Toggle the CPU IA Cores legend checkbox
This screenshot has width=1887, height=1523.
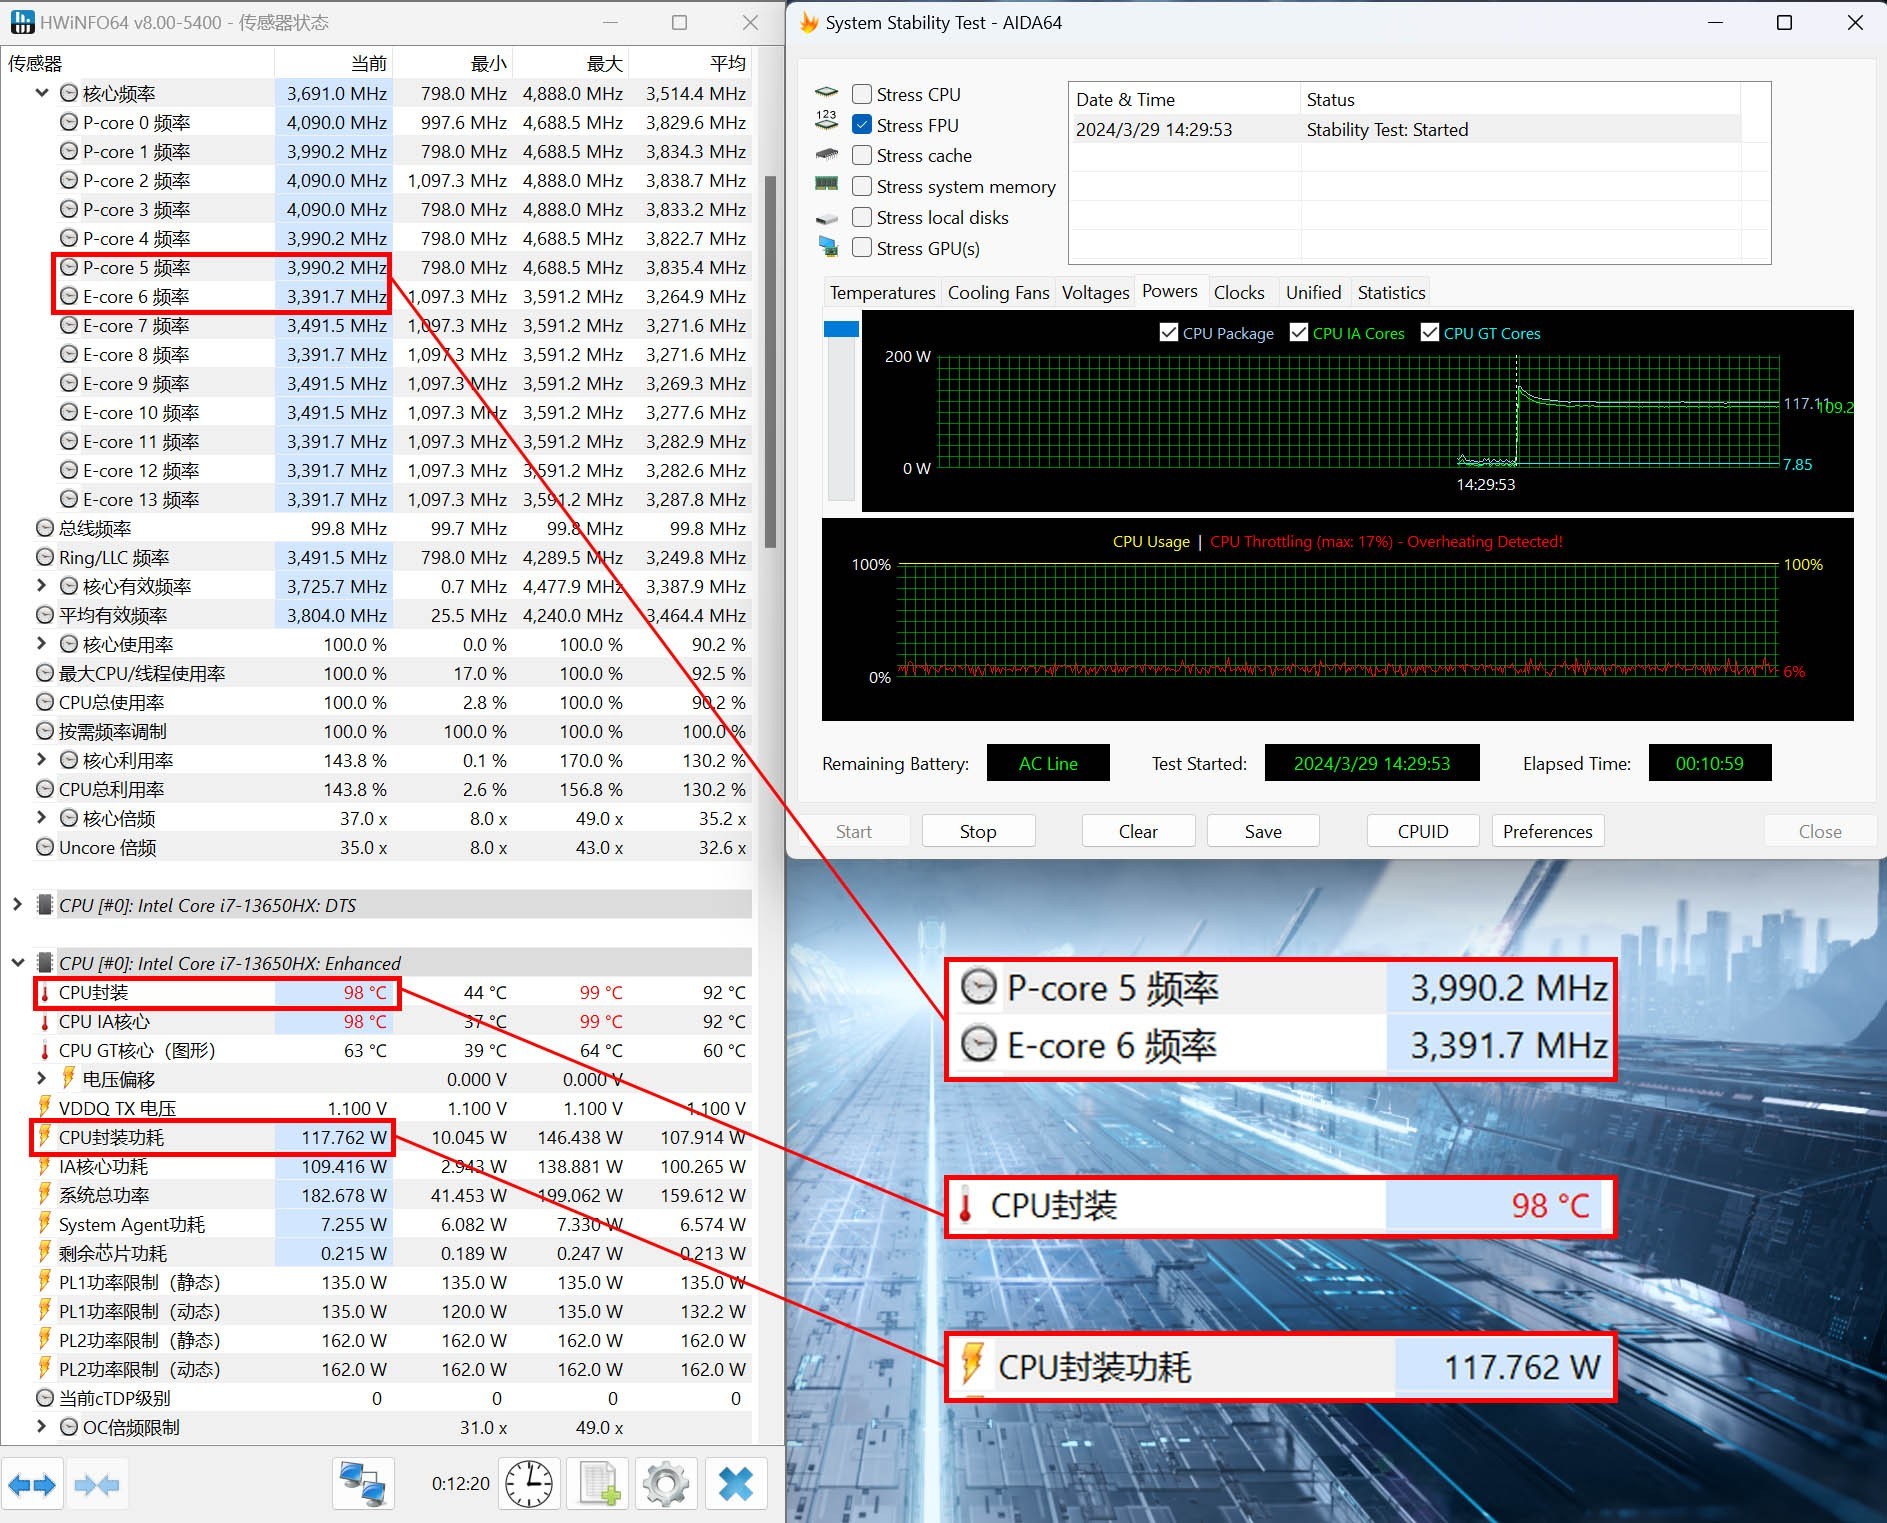coord(1299,332)
